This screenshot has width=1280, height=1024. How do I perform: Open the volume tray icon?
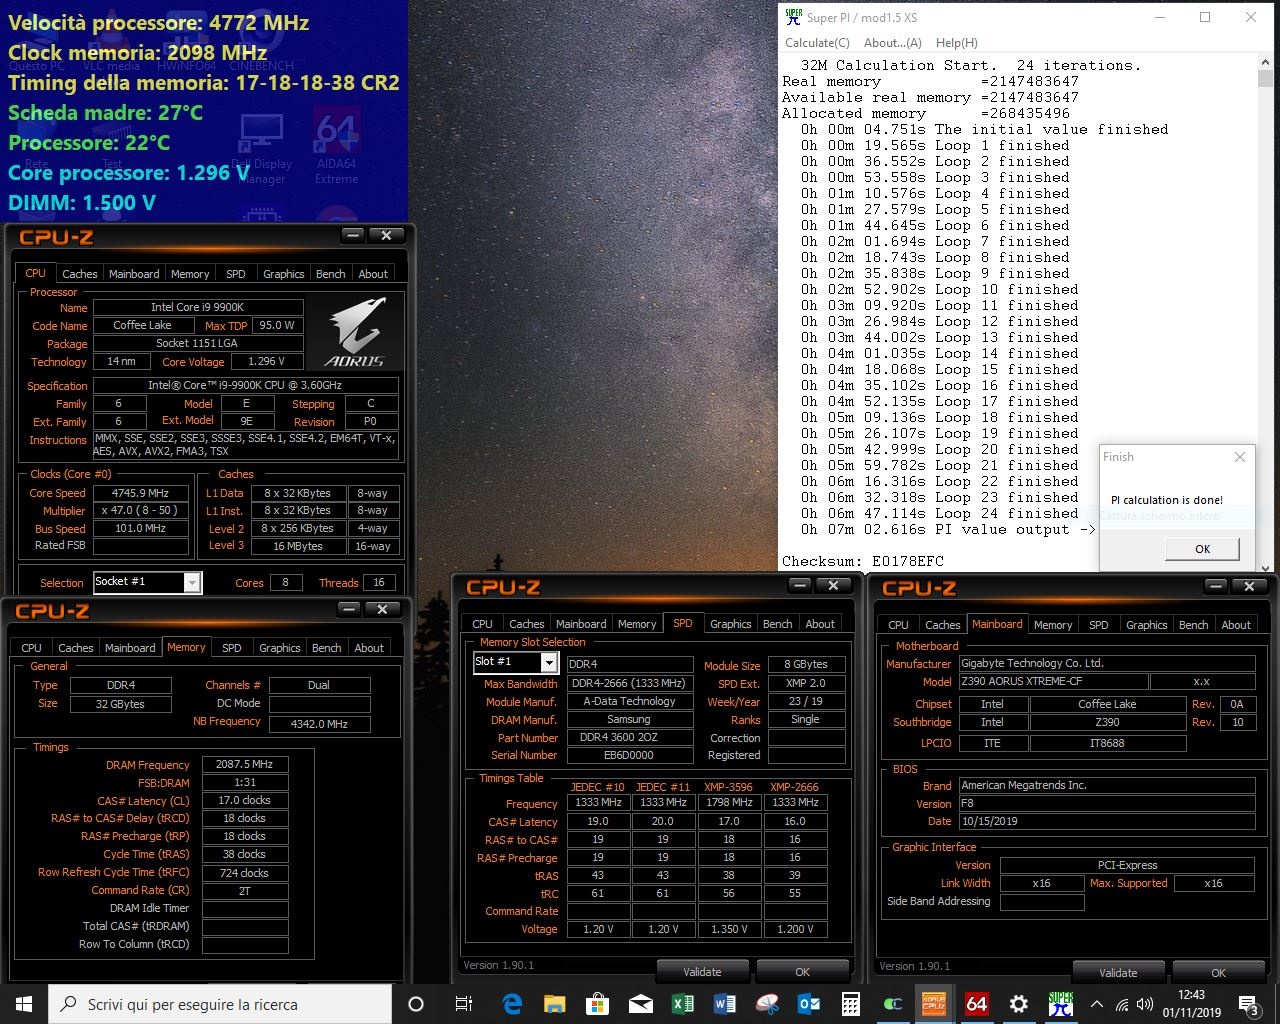(x=1145, y=1004)
